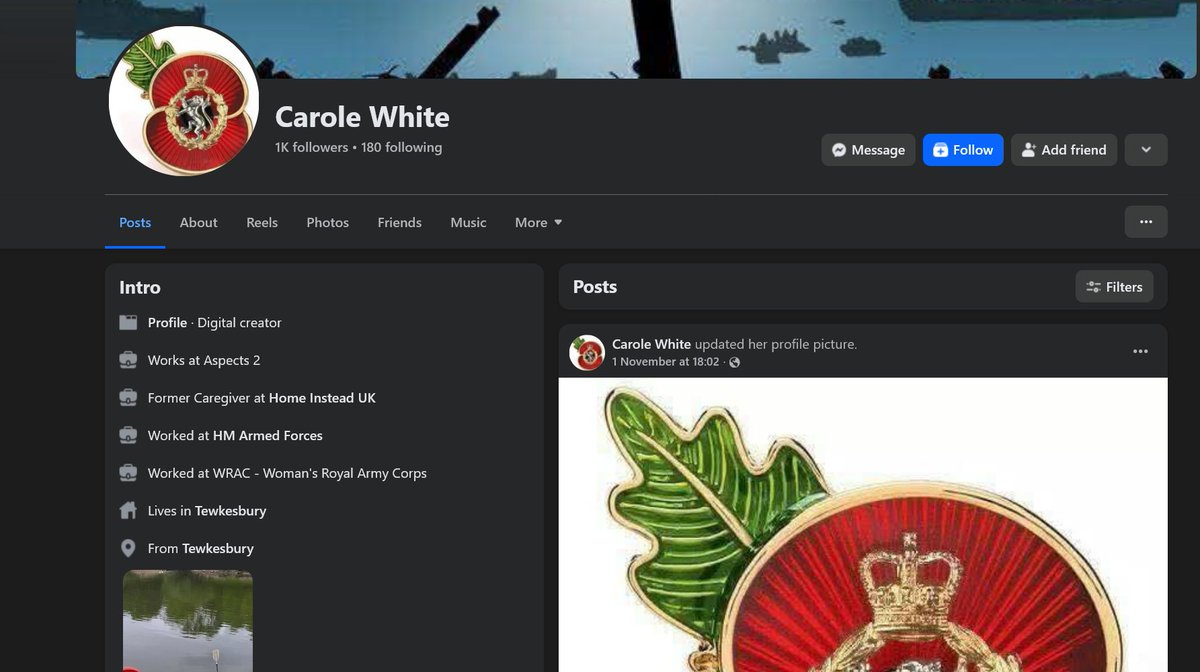This screenshot has height=672, width=1200.
Task: Expand the More tab dropdown
Action: tap(539, 222)
